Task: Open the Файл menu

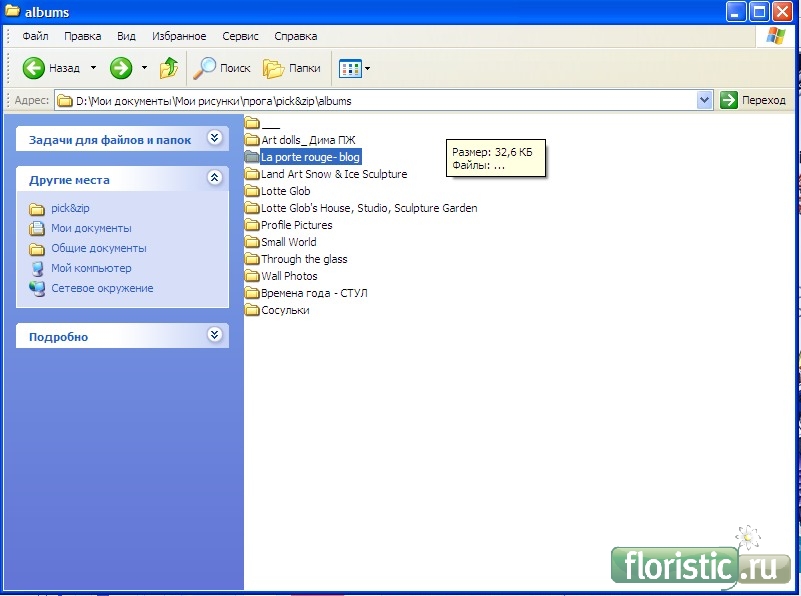Action: [35, 36]
